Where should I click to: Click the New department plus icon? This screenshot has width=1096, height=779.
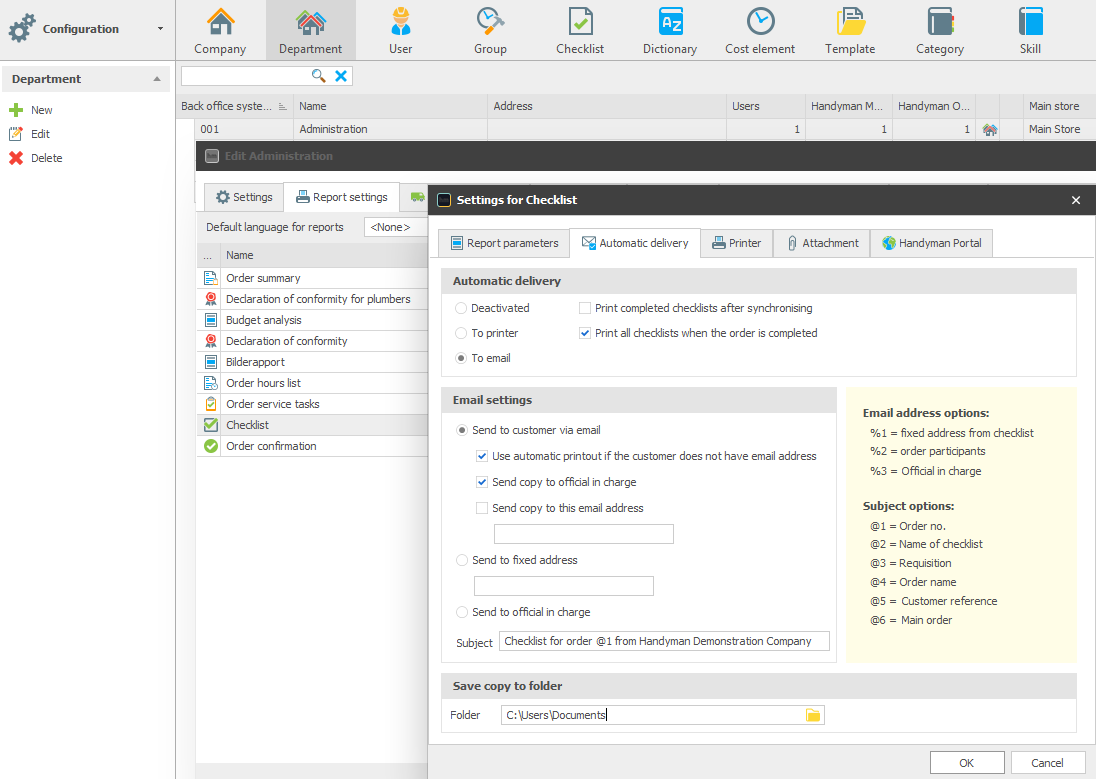(x=16, y=110)
